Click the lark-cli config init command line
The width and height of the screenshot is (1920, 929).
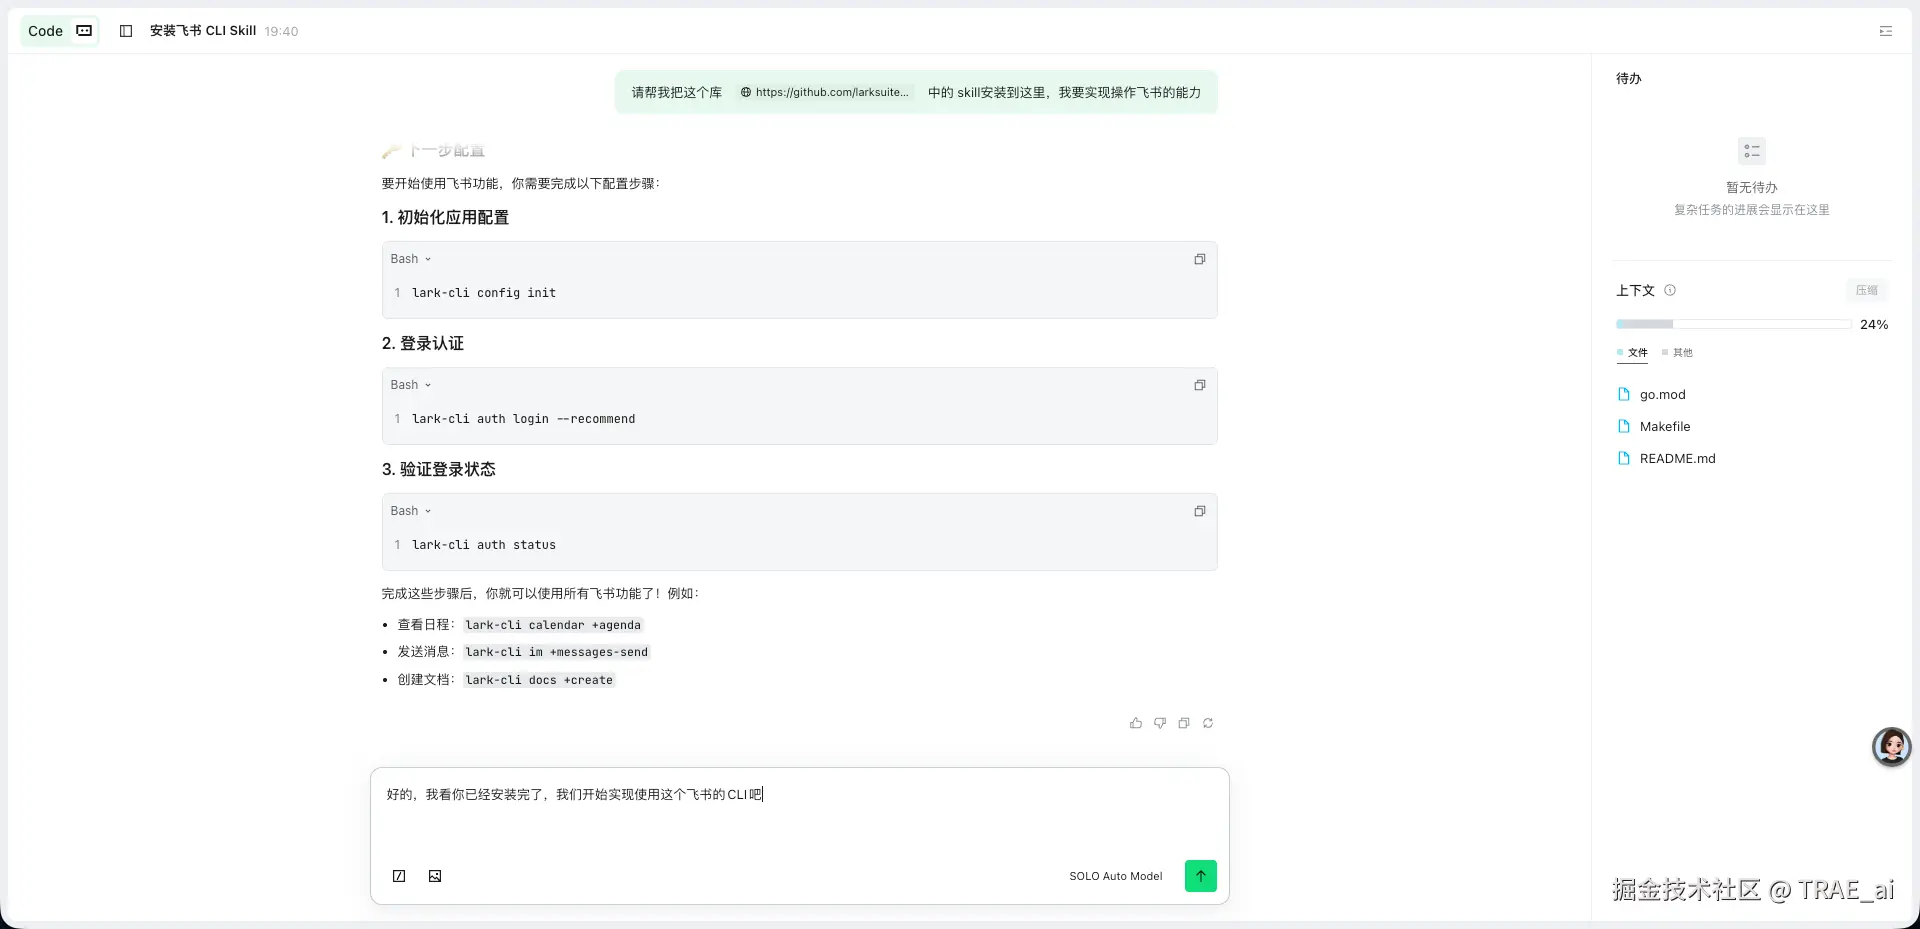pyautogui.click(x=484, y=293)
